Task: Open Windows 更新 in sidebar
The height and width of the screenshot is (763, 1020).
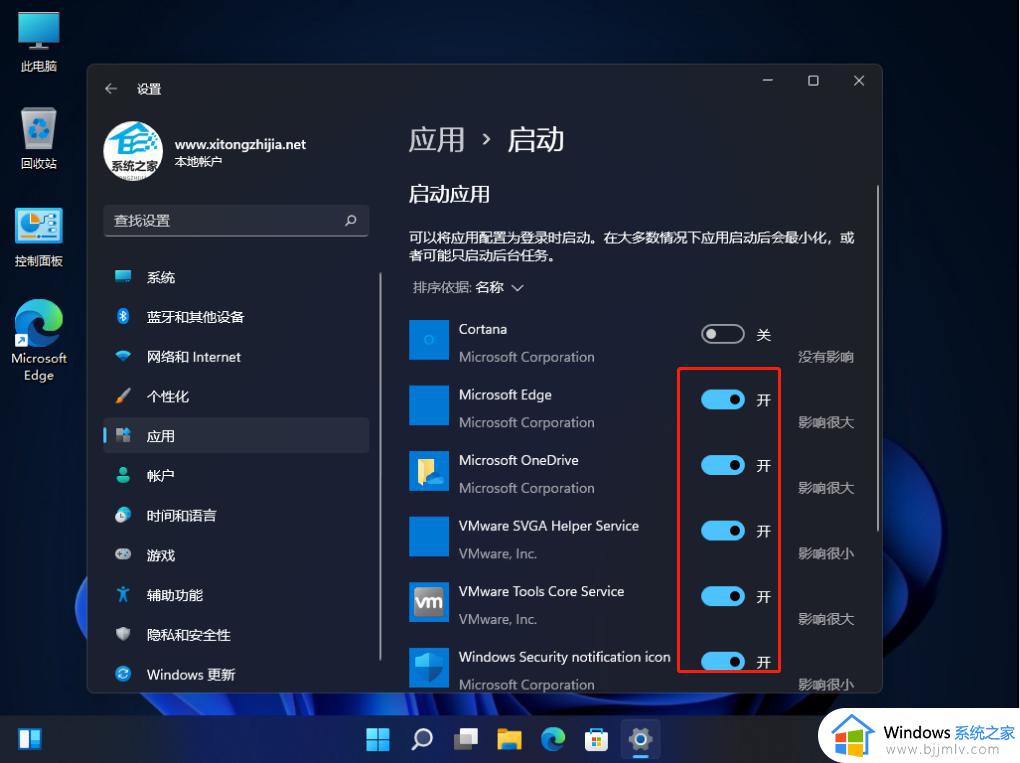Action: point(236,674)
